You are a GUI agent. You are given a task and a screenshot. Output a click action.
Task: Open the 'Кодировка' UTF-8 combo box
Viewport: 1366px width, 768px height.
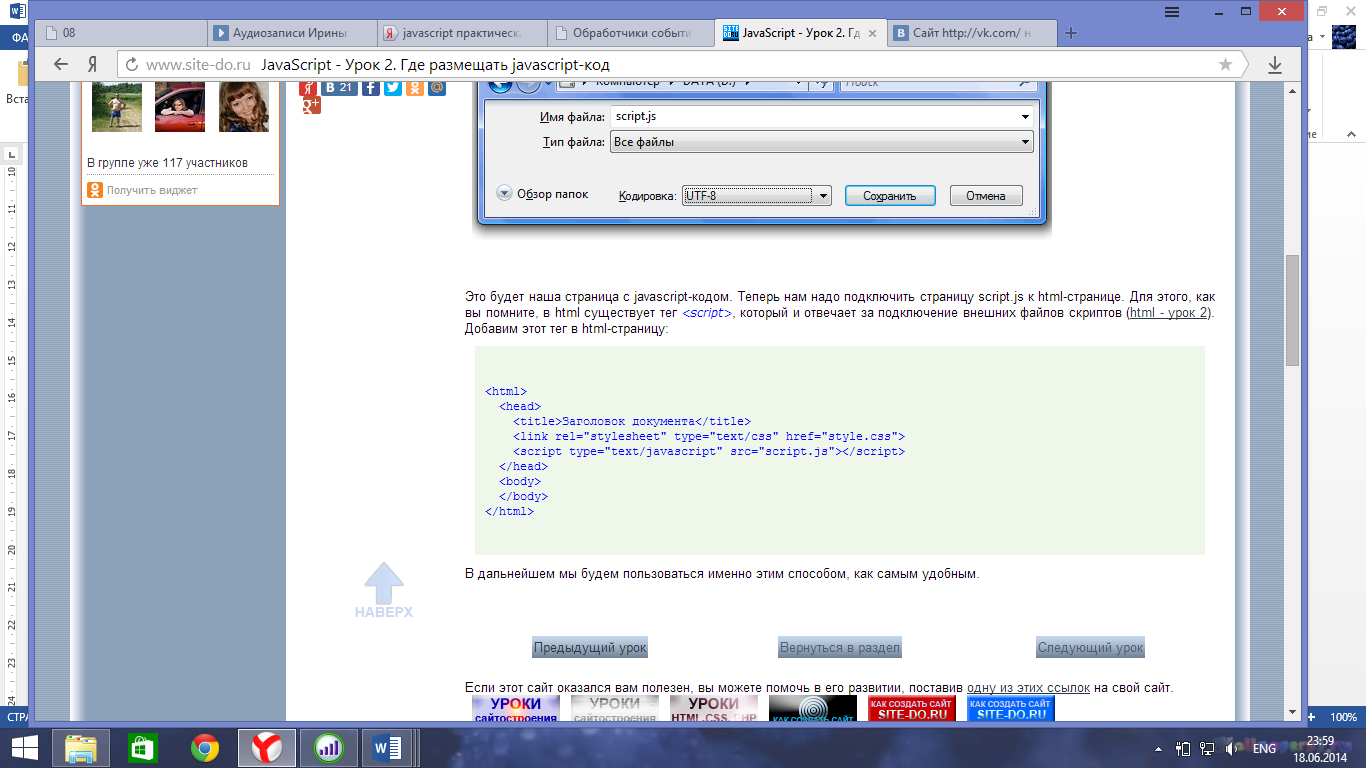click(x=756, y=196)
